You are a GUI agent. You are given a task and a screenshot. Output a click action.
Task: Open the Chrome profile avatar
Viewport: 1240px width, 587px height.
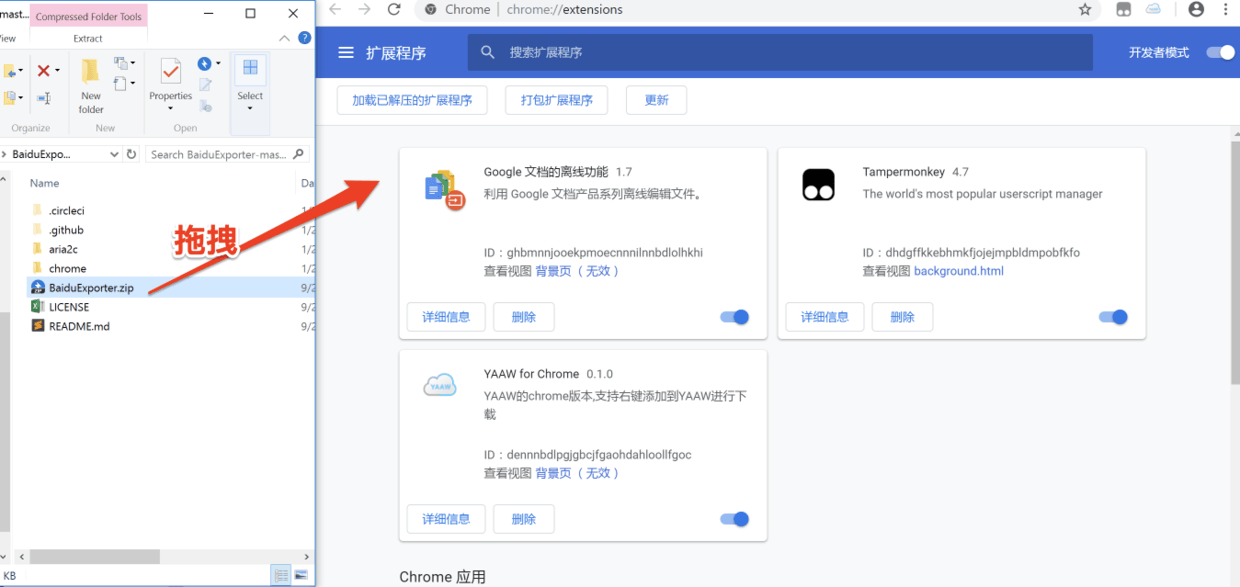click(1196, 9)
